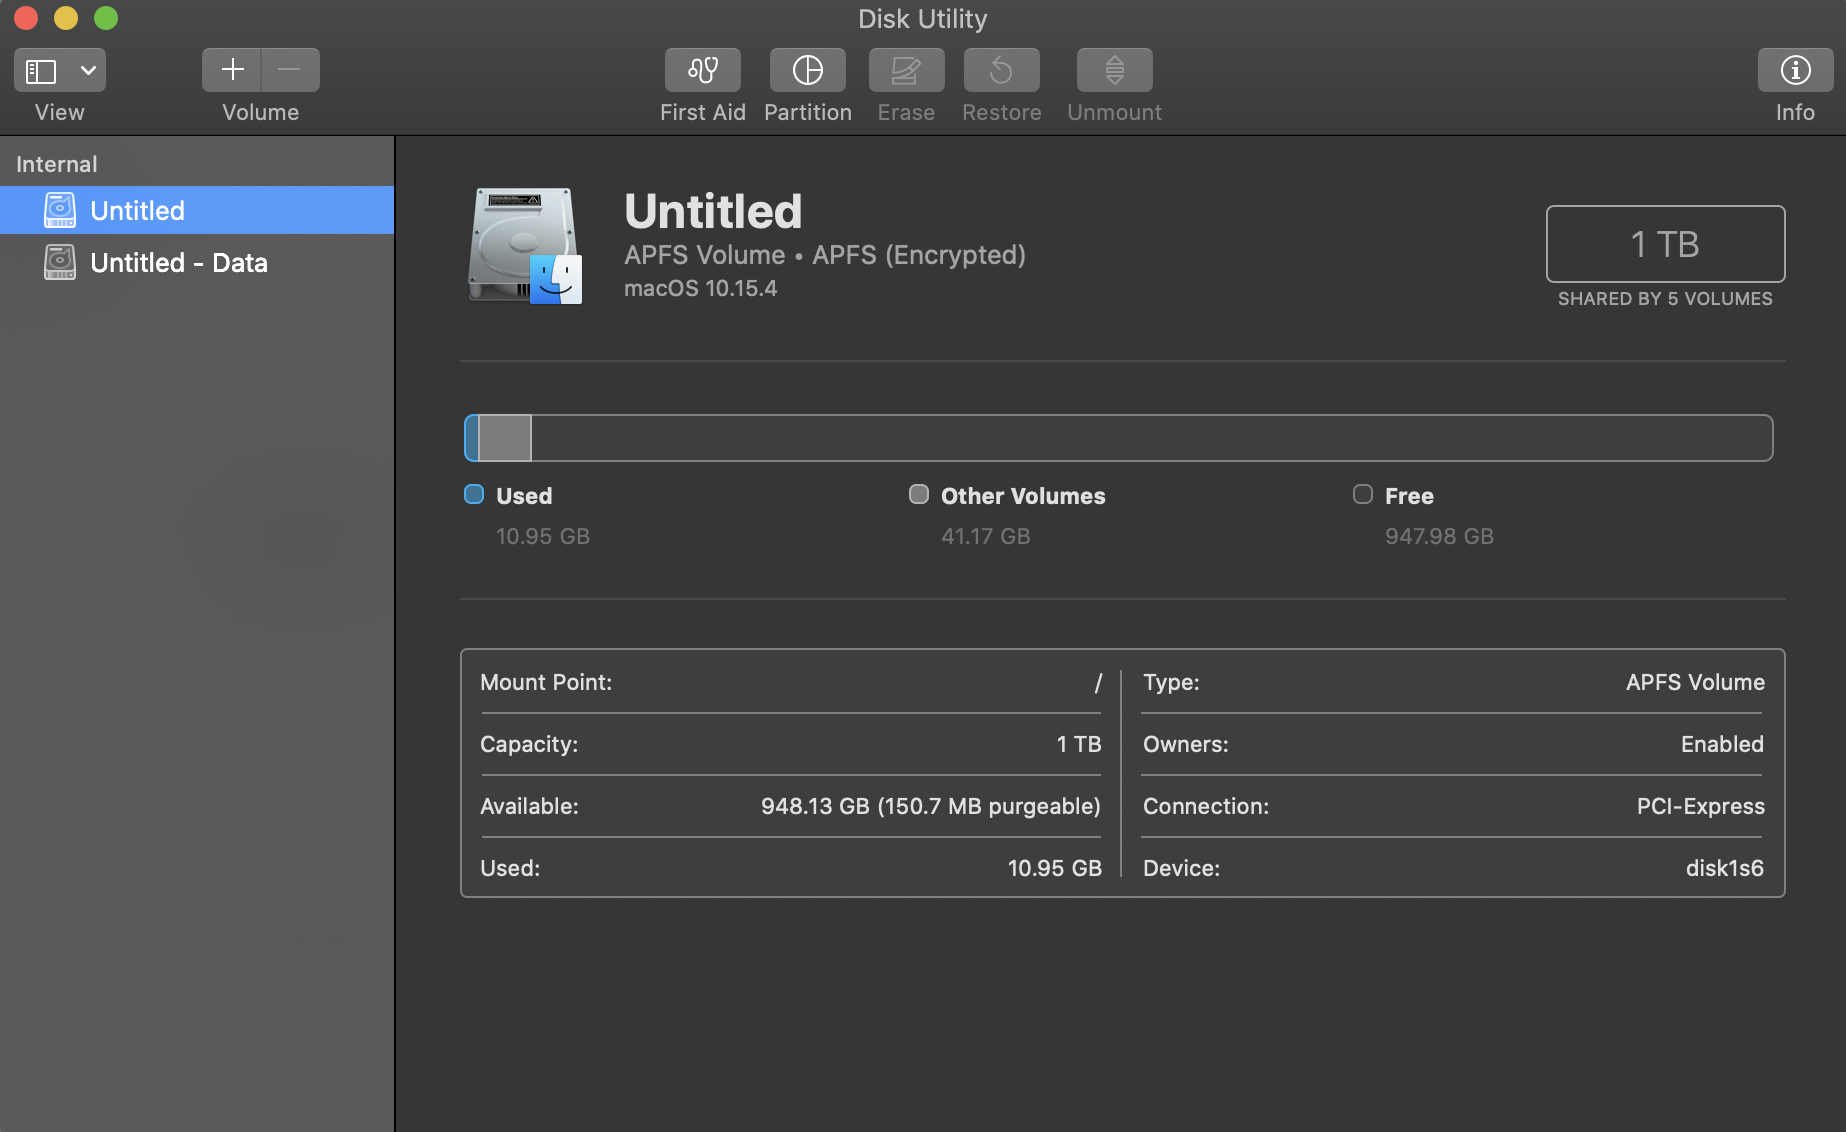This screenshot has height=1132, width=1846.
Task: Click the Untitled volume title heading
Action: (x=713, y=211)
